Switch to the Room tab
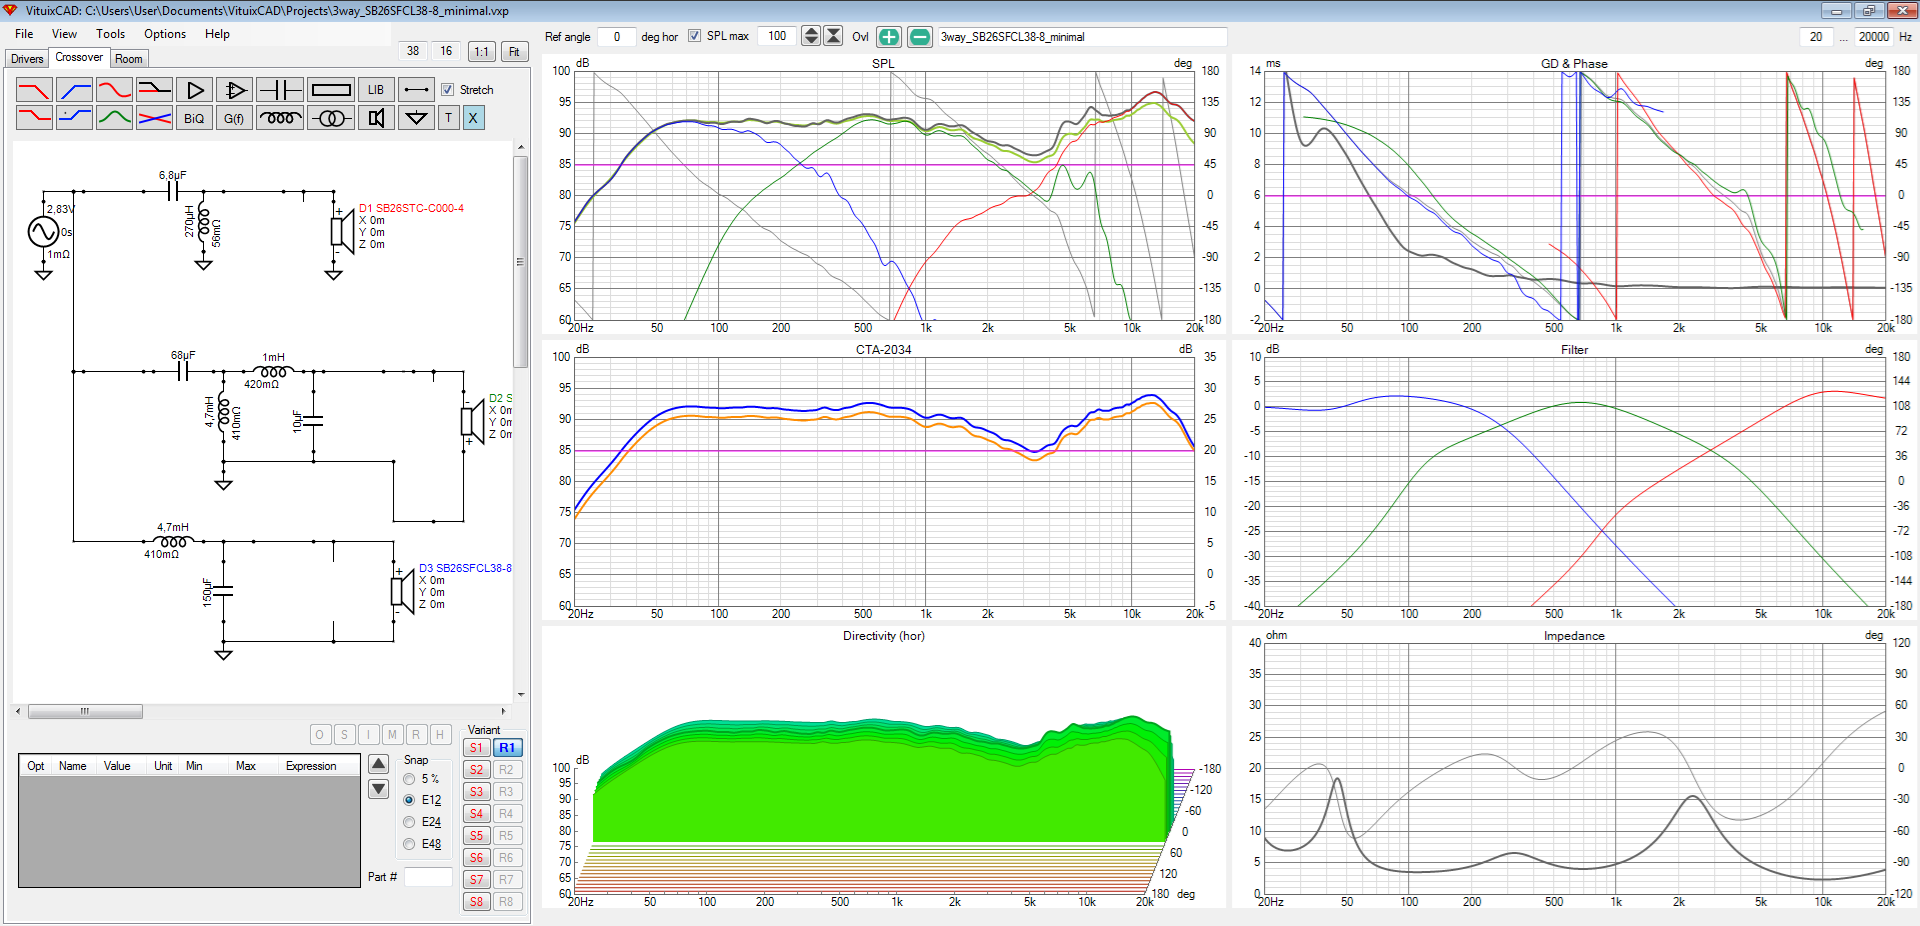Viewport: 1920px width, 926px height. (129, 59)
